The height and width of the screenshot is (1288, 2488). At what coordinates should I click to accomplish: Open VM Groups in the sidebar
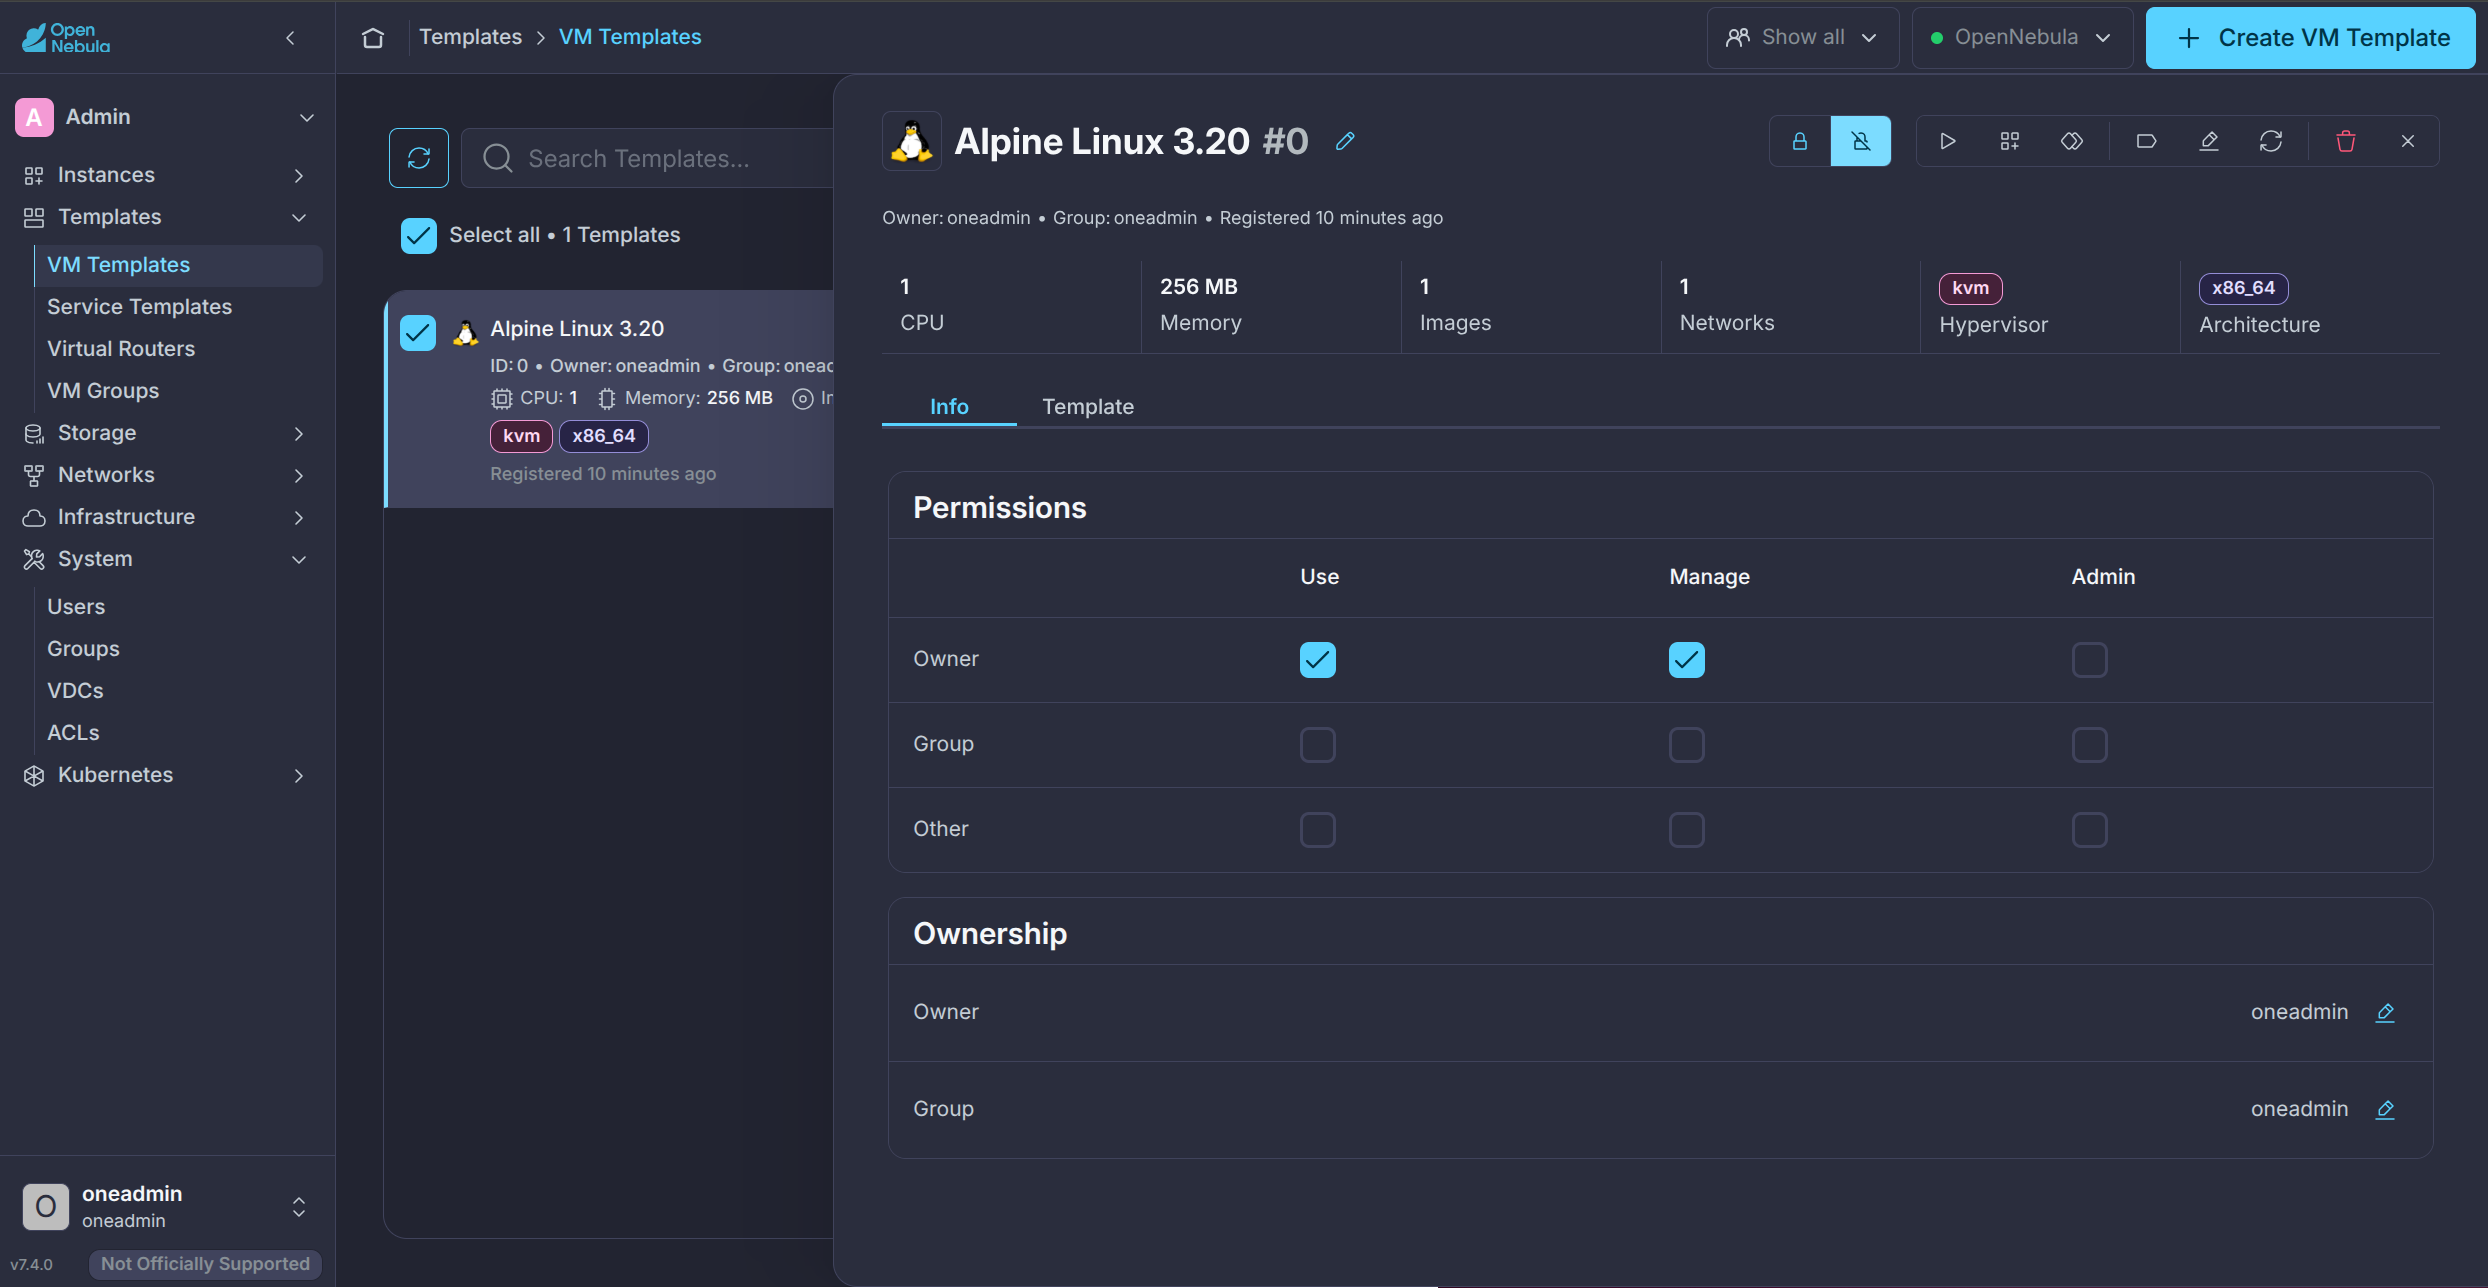pyautogui.click(x=179, y=391)
